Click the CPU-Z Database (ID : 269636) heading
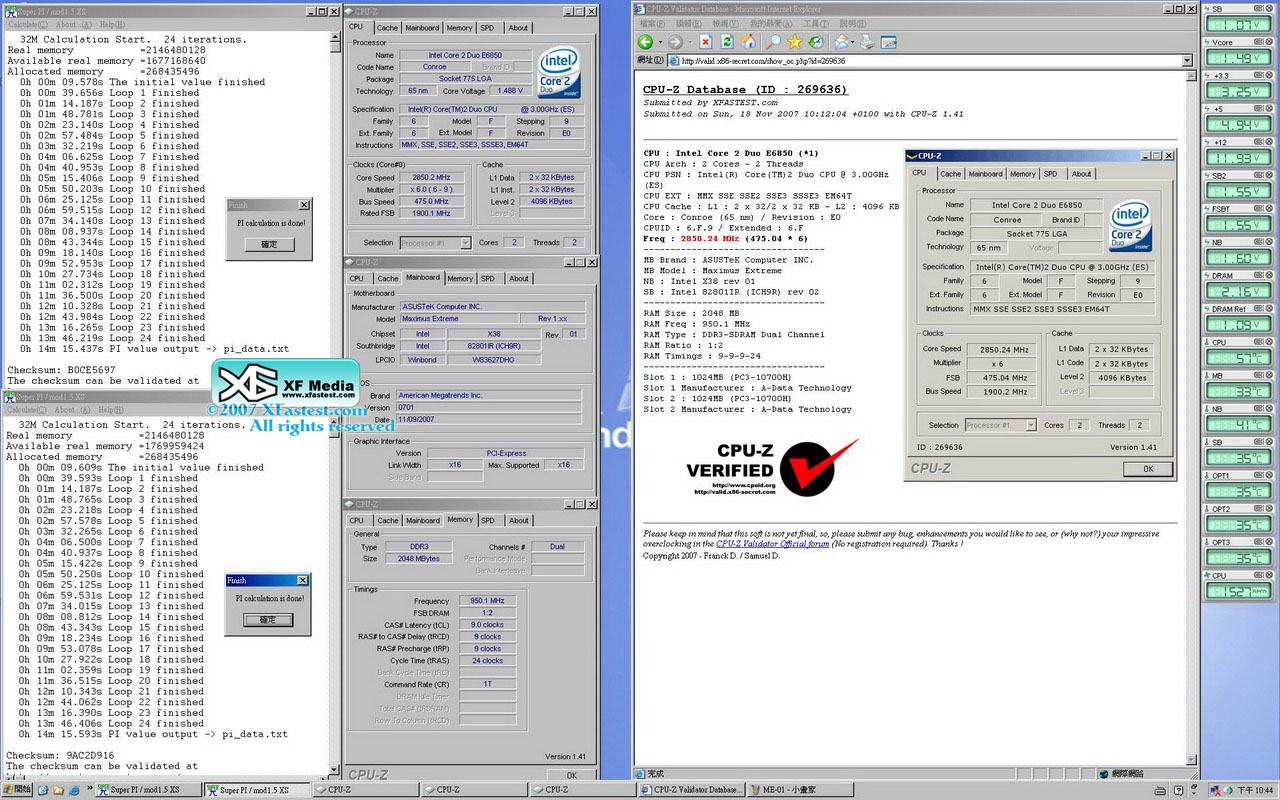Screen dimensions: 1280x800 tap(745, 90)
